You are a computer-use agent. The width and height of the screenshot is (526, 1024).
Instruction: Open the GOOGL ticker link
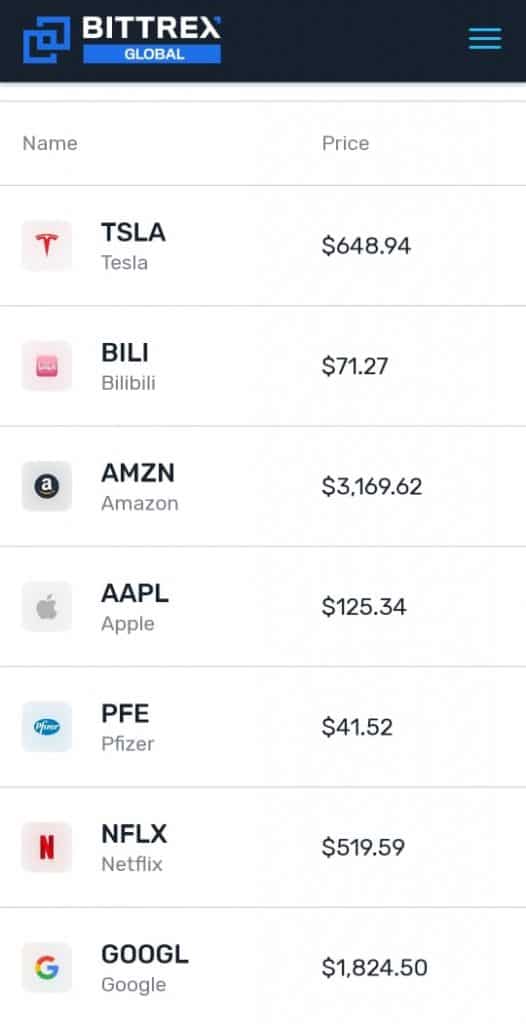pyautogui.click(x=144, y=954)
